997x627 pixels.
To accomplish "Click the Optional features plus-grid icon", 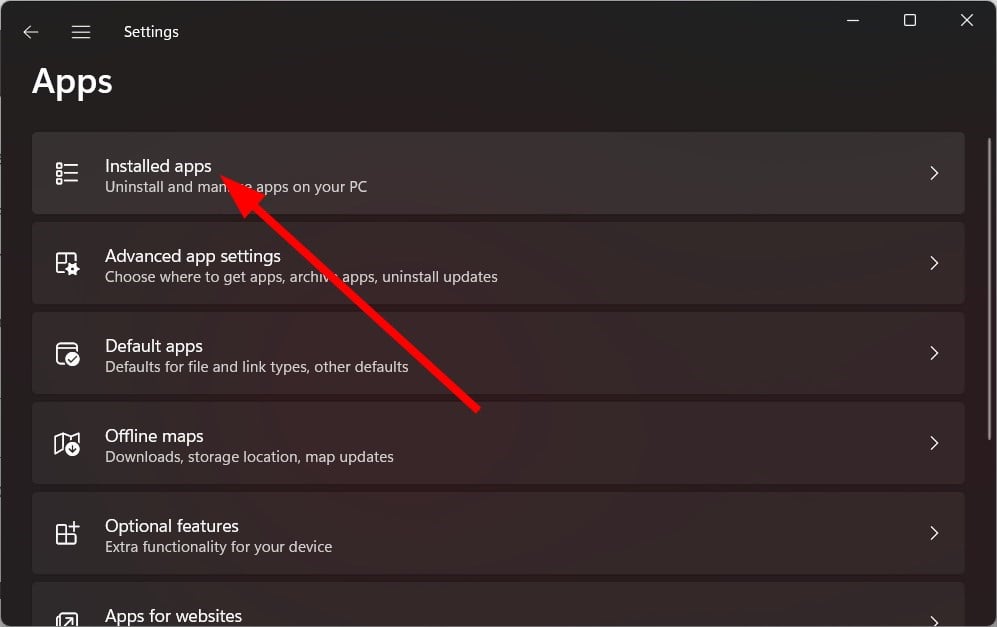I will click(67, 534).
